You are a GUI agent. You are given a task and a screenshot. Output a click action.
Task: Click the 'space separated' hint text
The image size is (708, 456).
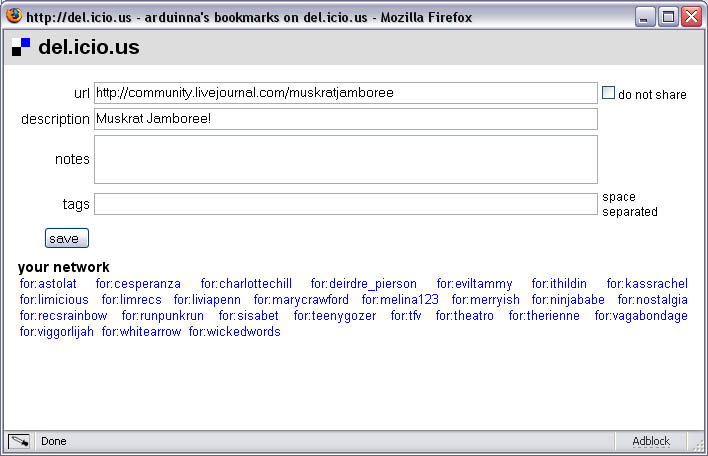pos(630,204)
